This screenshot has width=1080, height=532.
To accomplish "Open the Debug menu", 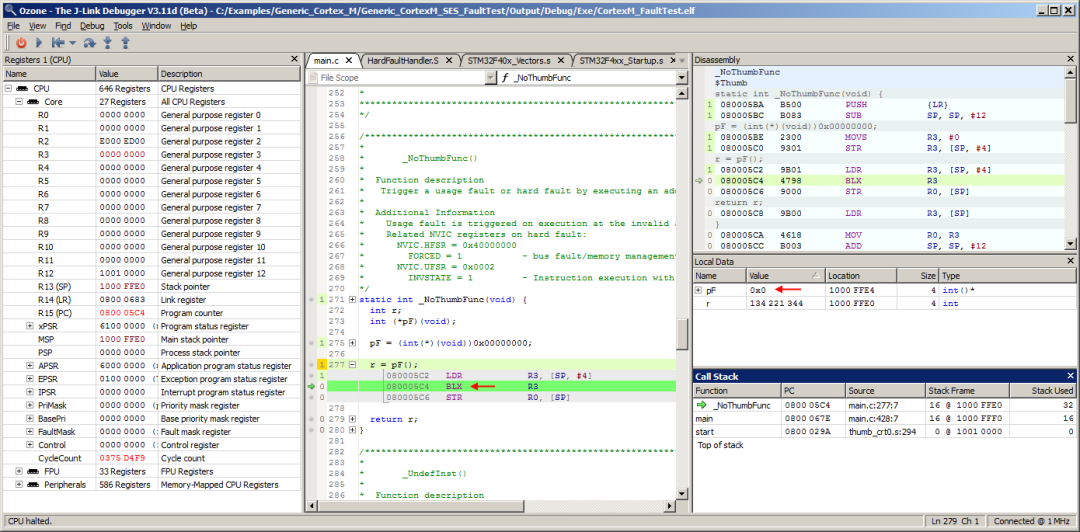I will 91,25.
